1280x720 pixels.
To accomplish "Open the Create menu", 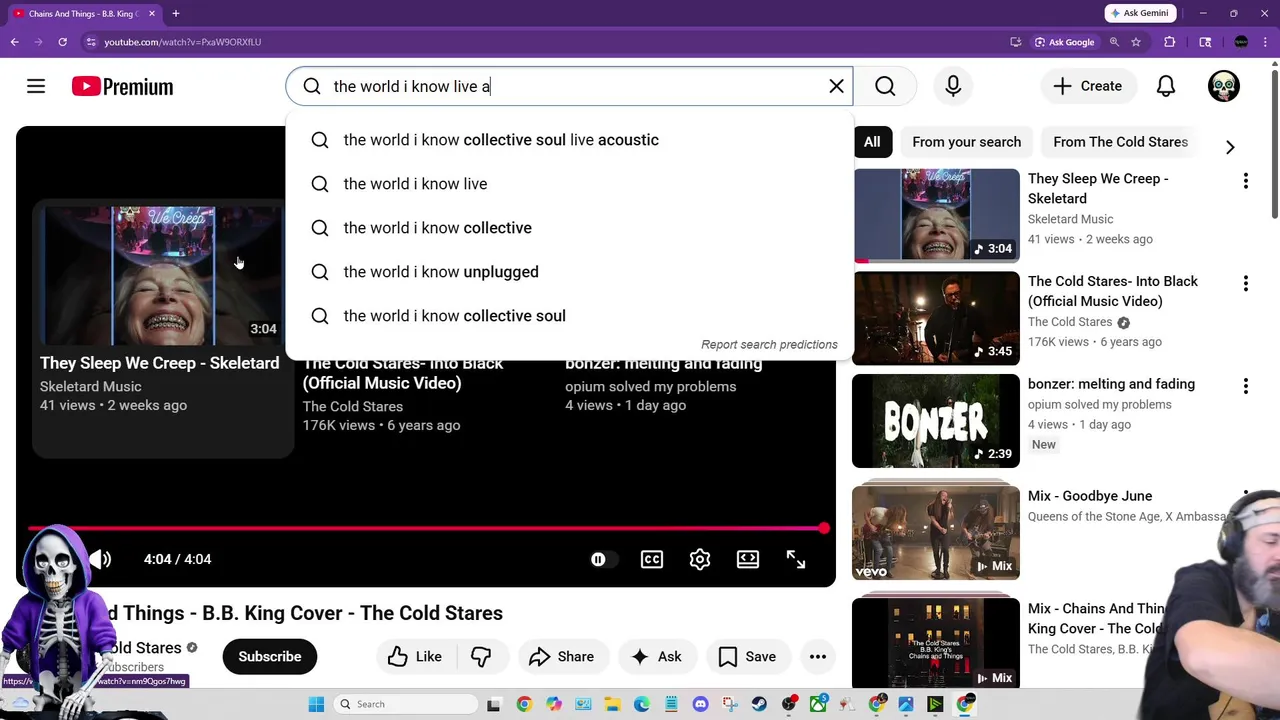I will [1088, 86].
